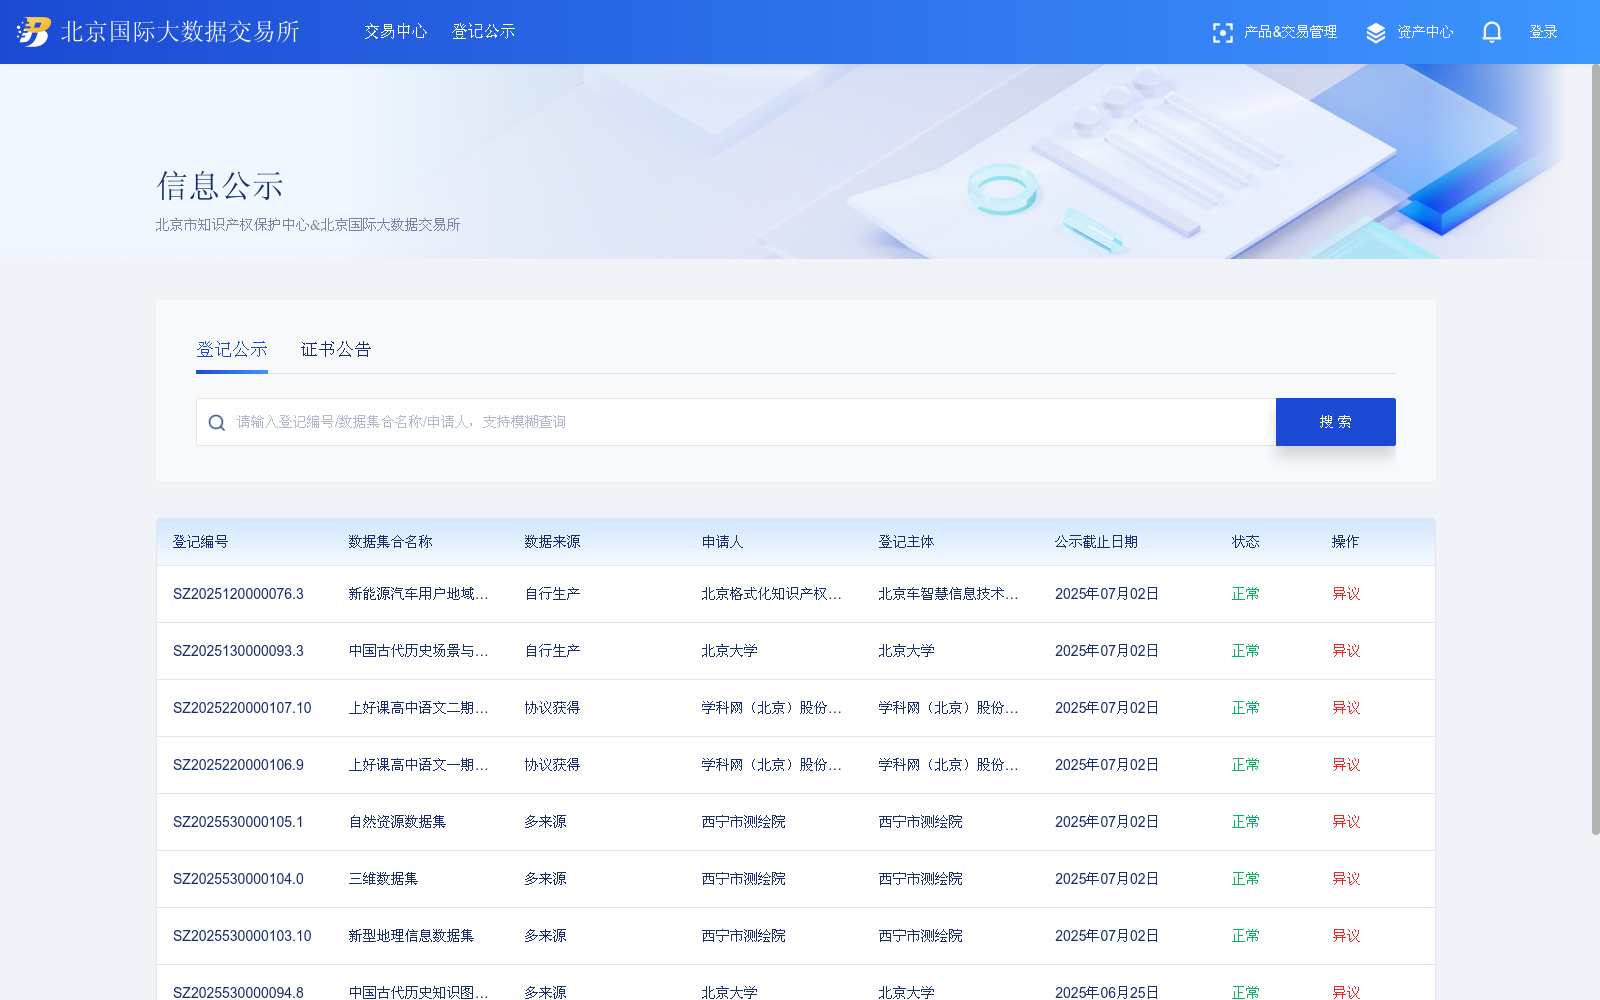Click dataset name 新能源汽车用户地域…
This screenshot has width=1600, height=1000.
click(x=418, y=594)
